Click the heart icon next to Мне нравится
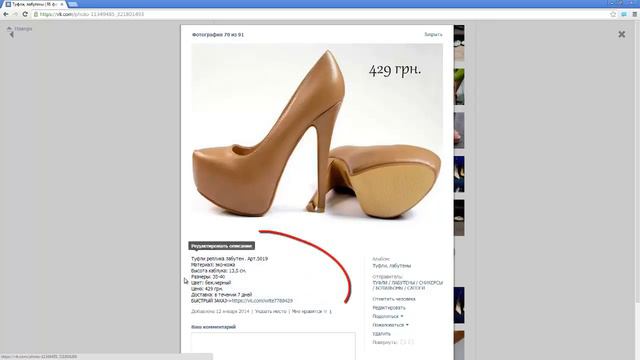 click(x=325, y=311)
